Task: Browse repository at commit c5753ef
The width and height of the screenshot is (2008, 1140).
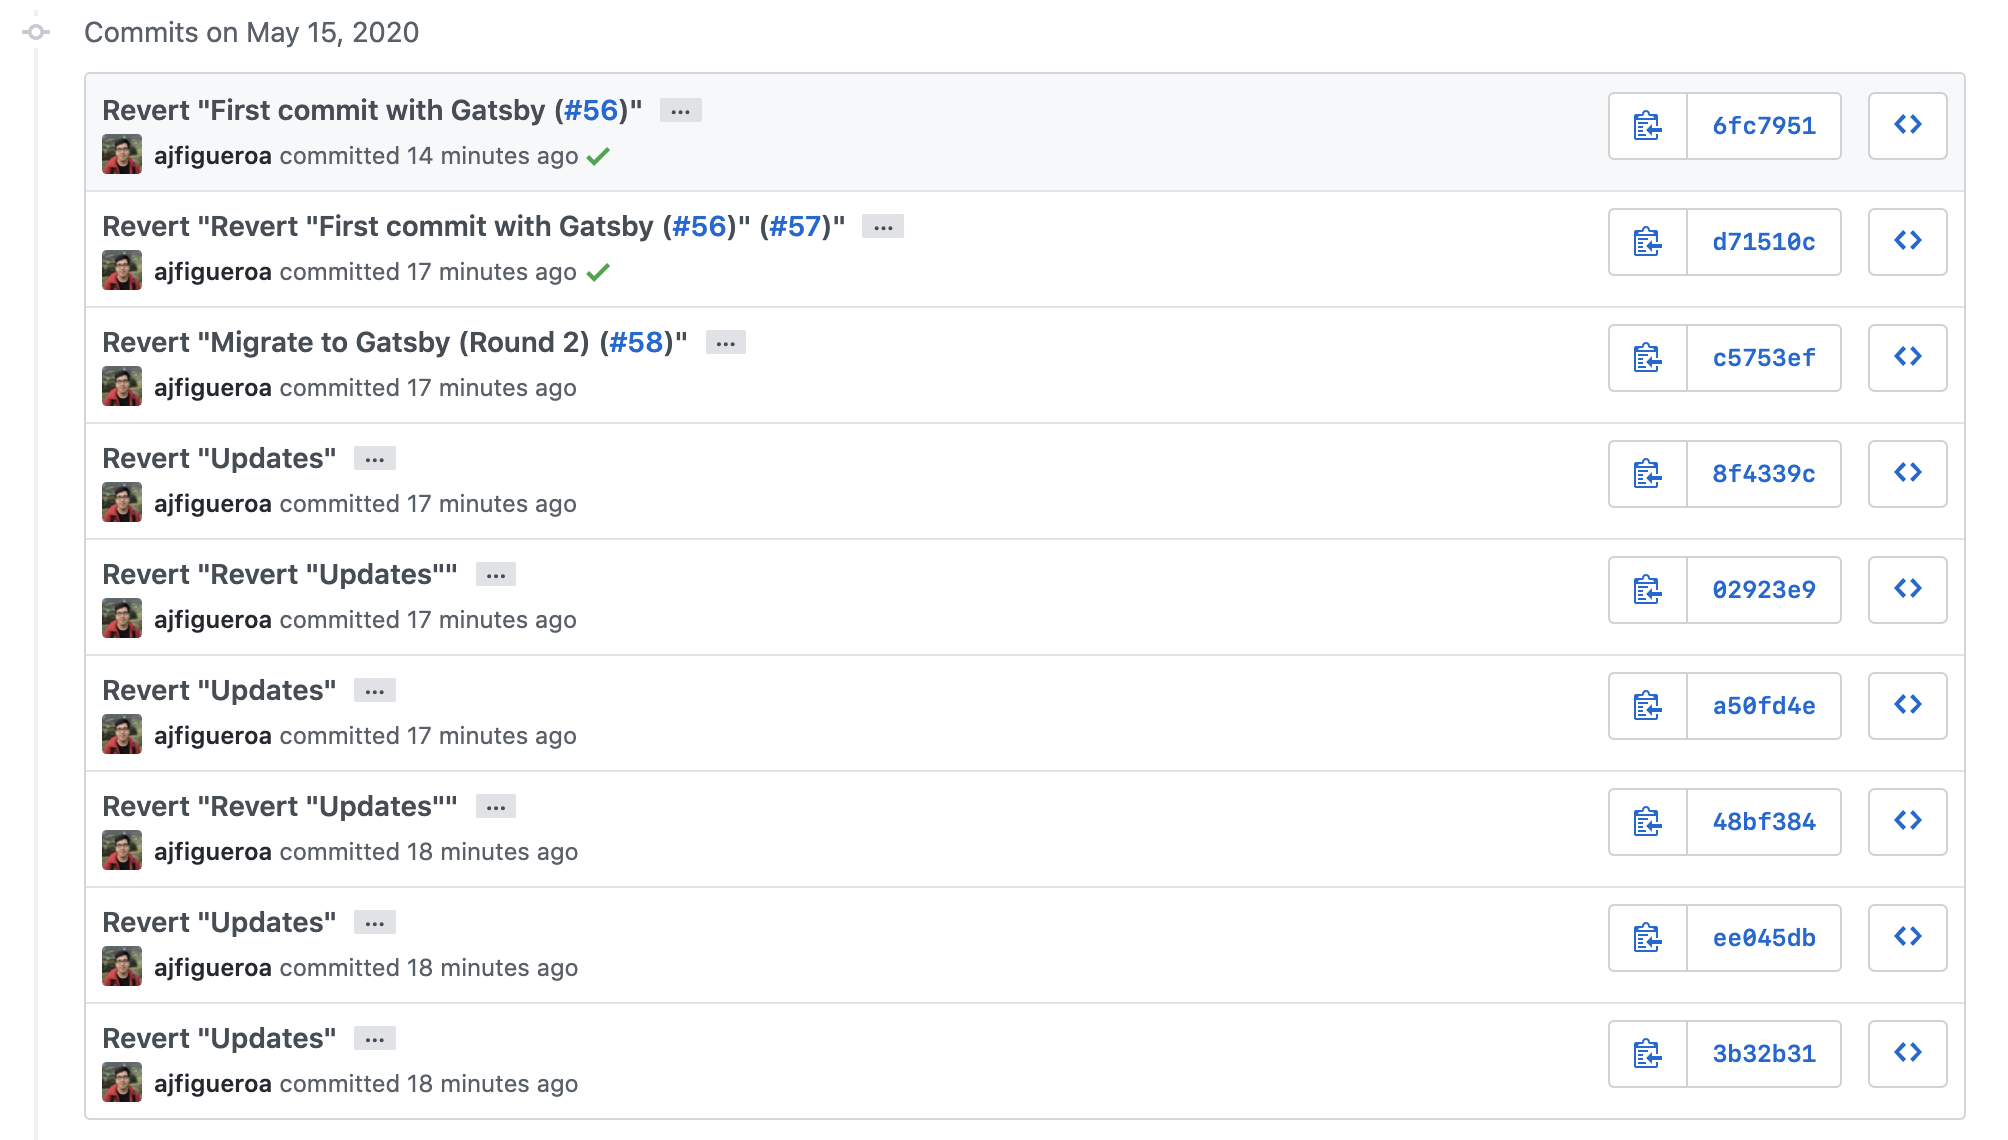Action: pyautogui.click(x=1907, y=358)
